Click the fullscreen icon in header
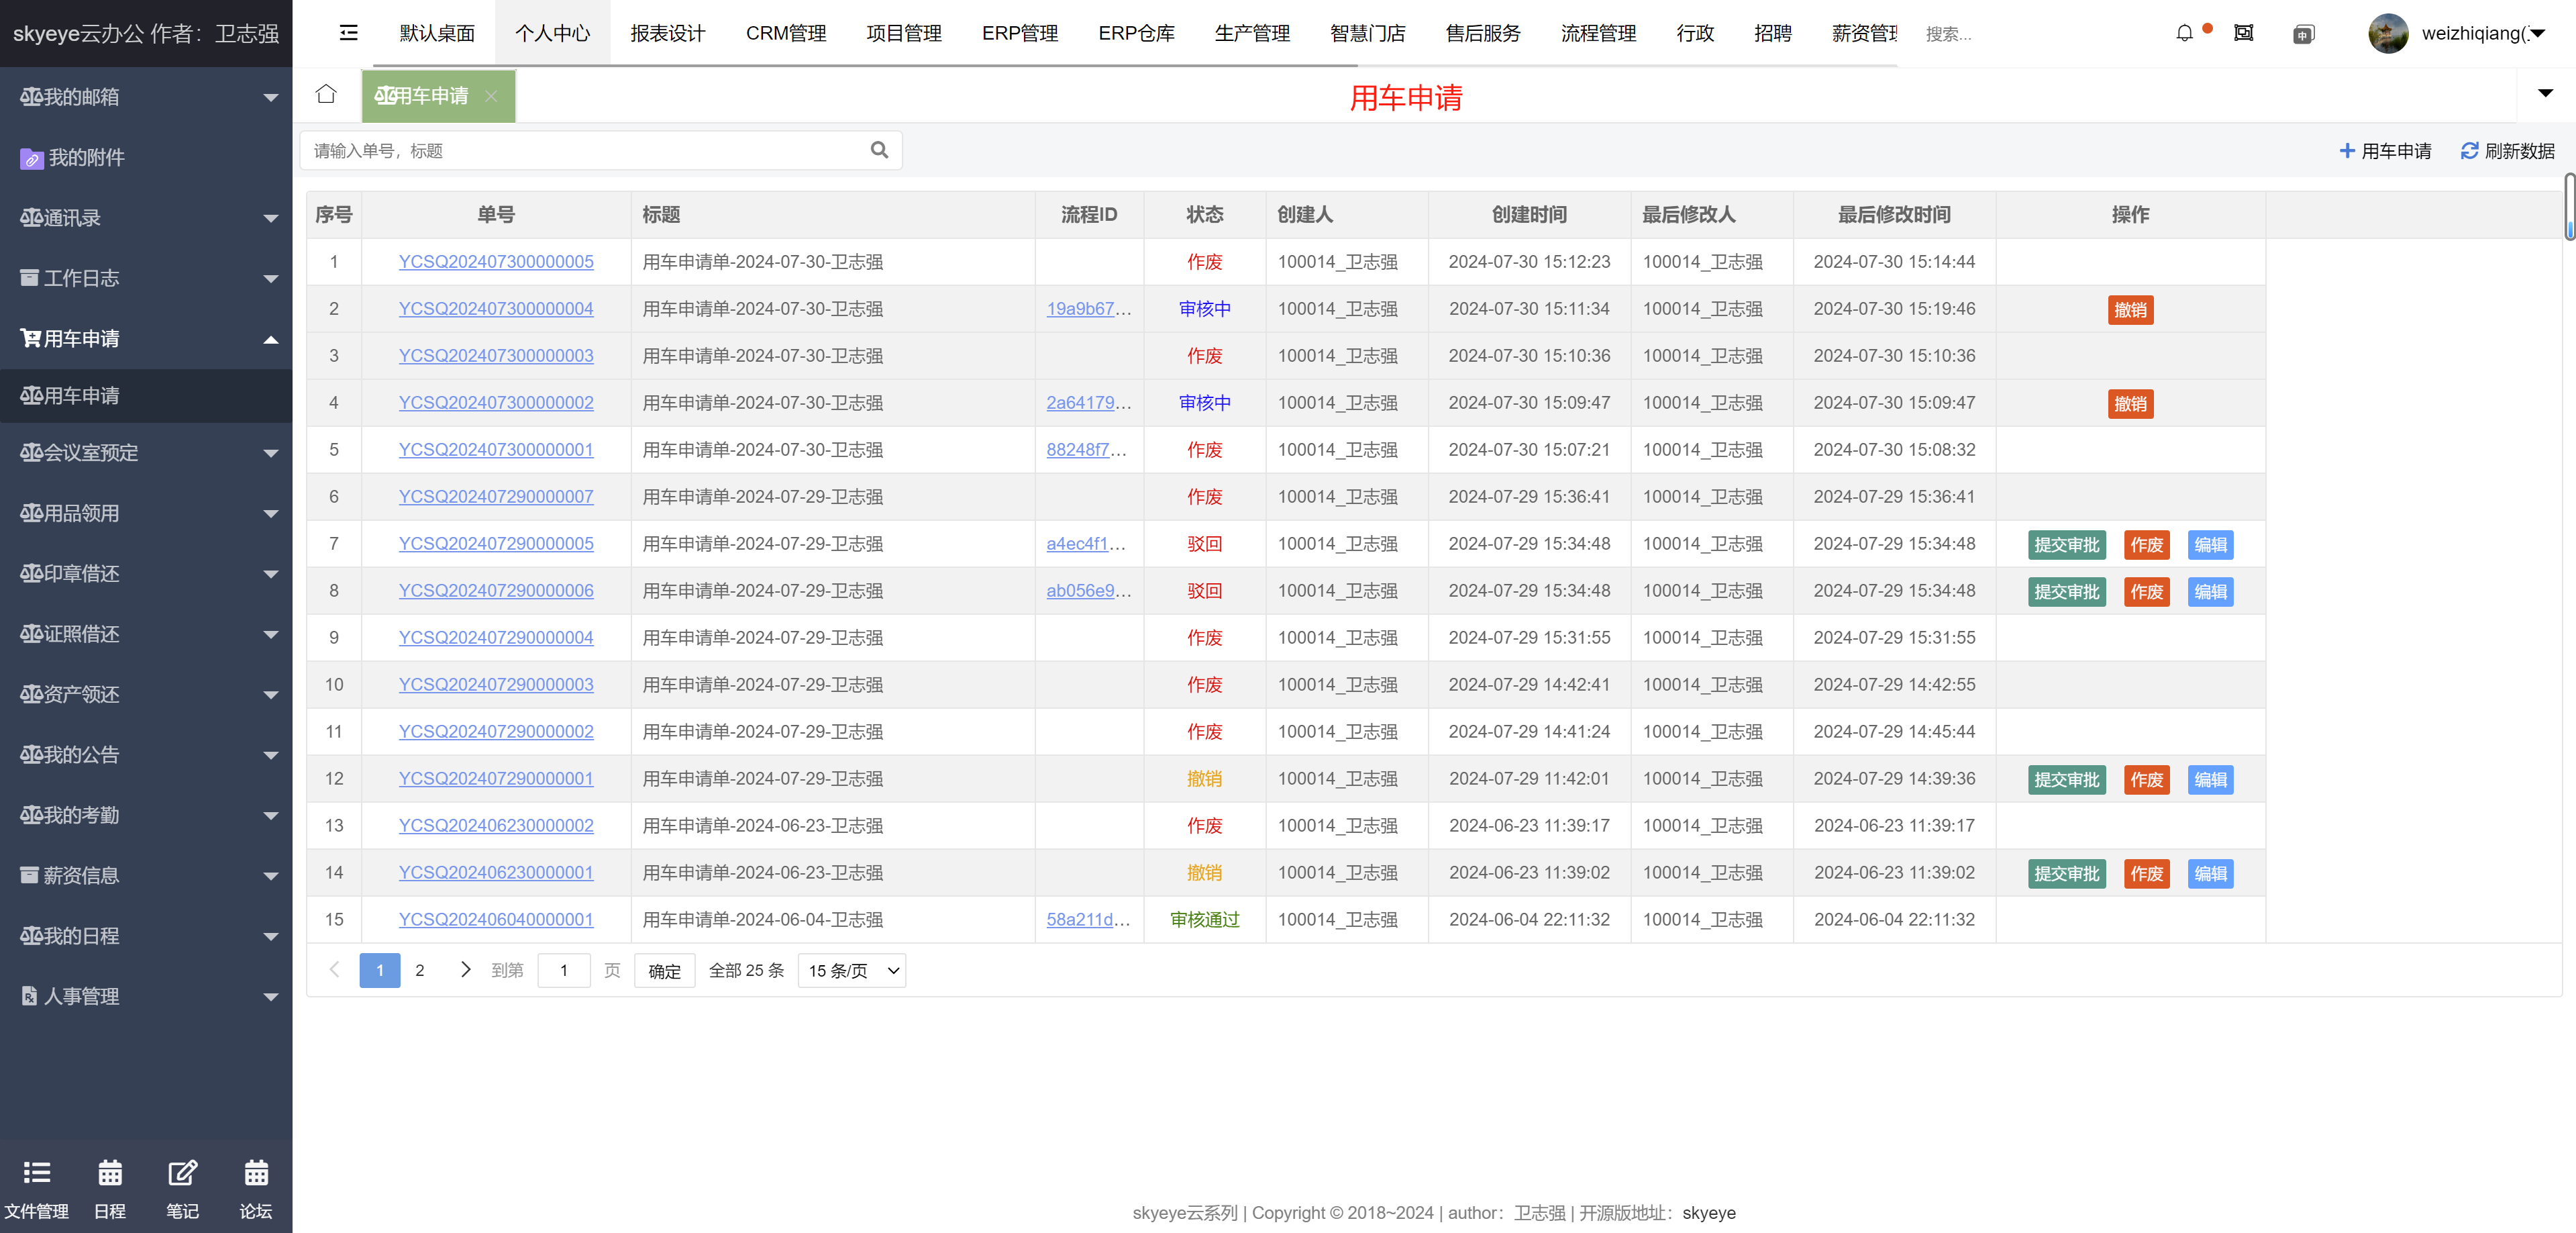 (x=2243, y=33)
